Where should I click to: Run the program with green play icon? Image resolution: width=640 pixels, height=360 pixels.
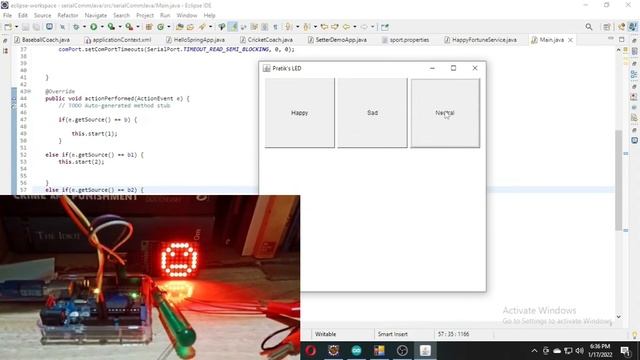(x=93, y=27)
